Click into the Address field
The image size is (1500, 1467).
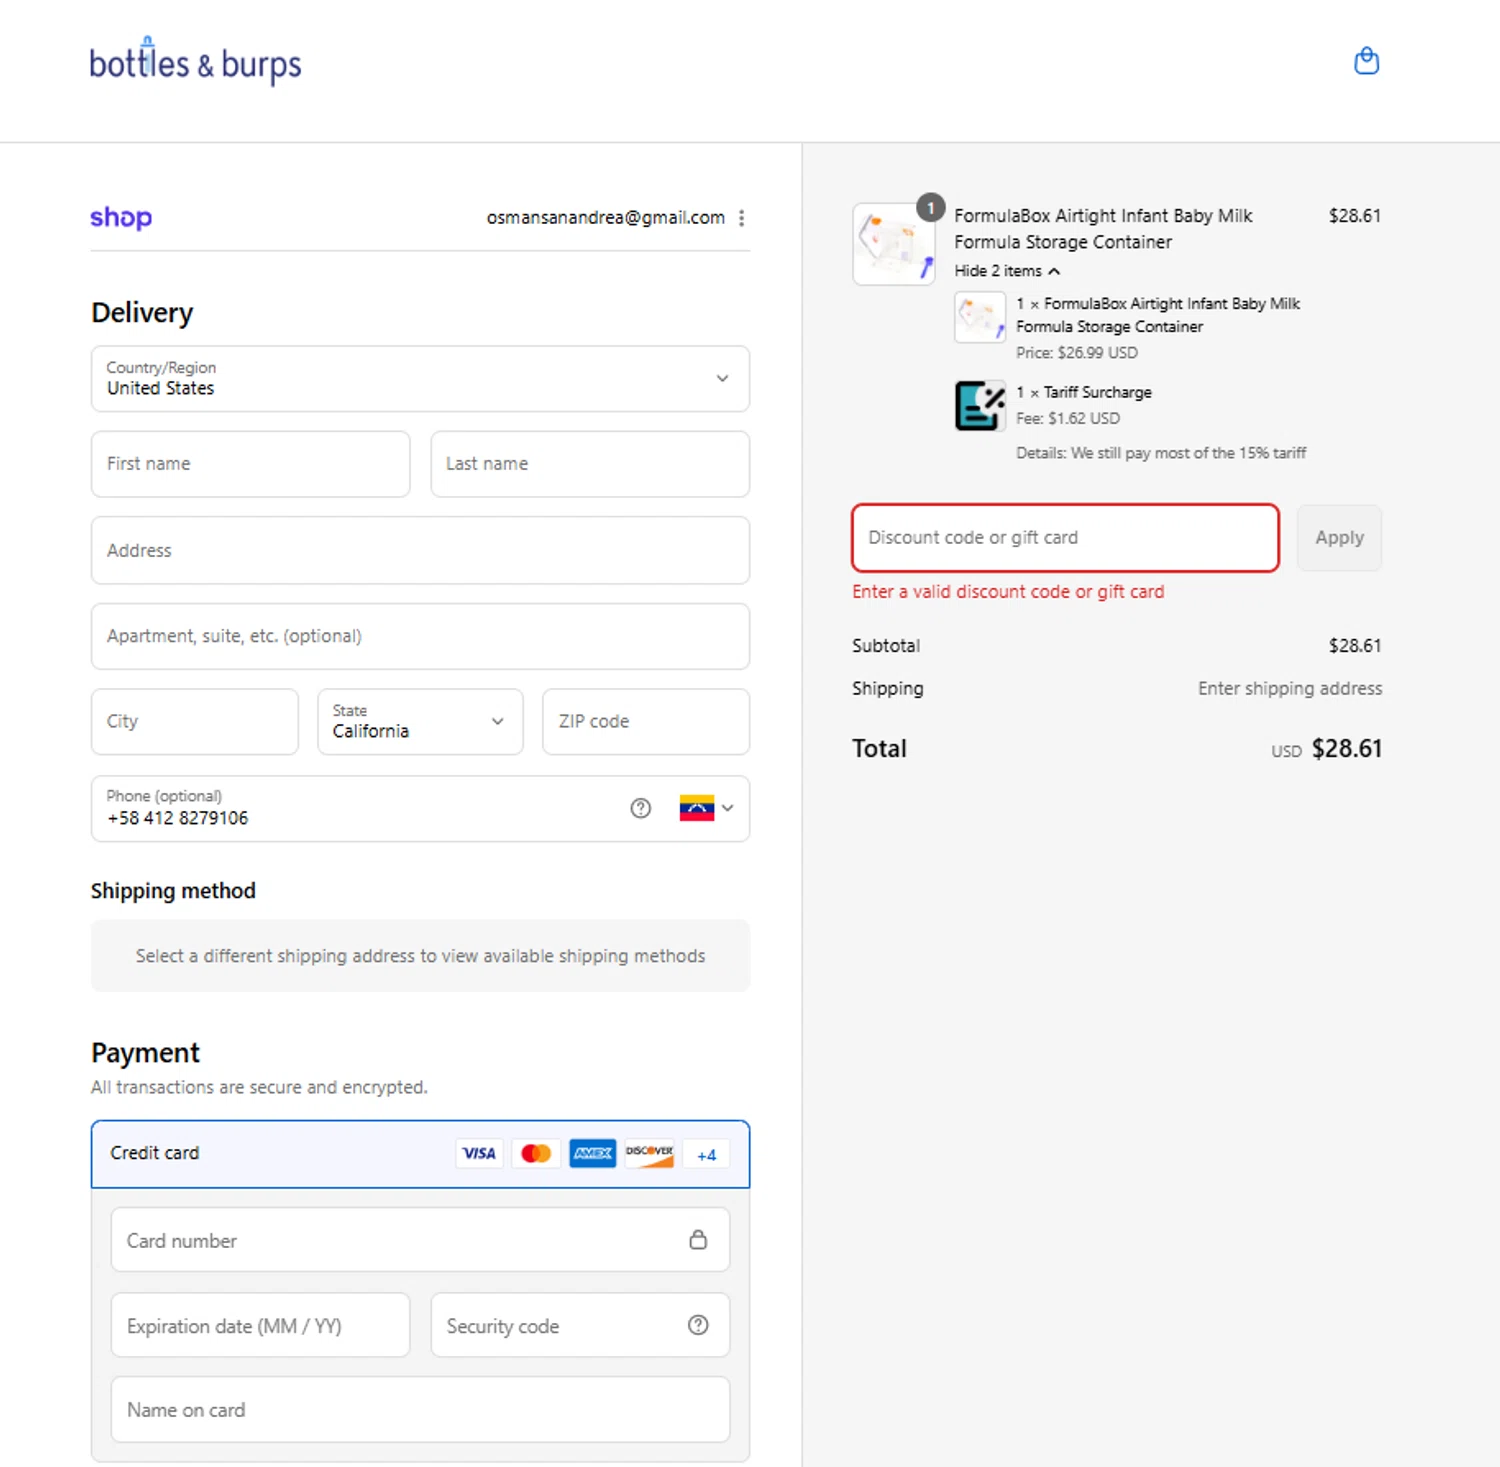pyautogui.click(x=420, y=550)
